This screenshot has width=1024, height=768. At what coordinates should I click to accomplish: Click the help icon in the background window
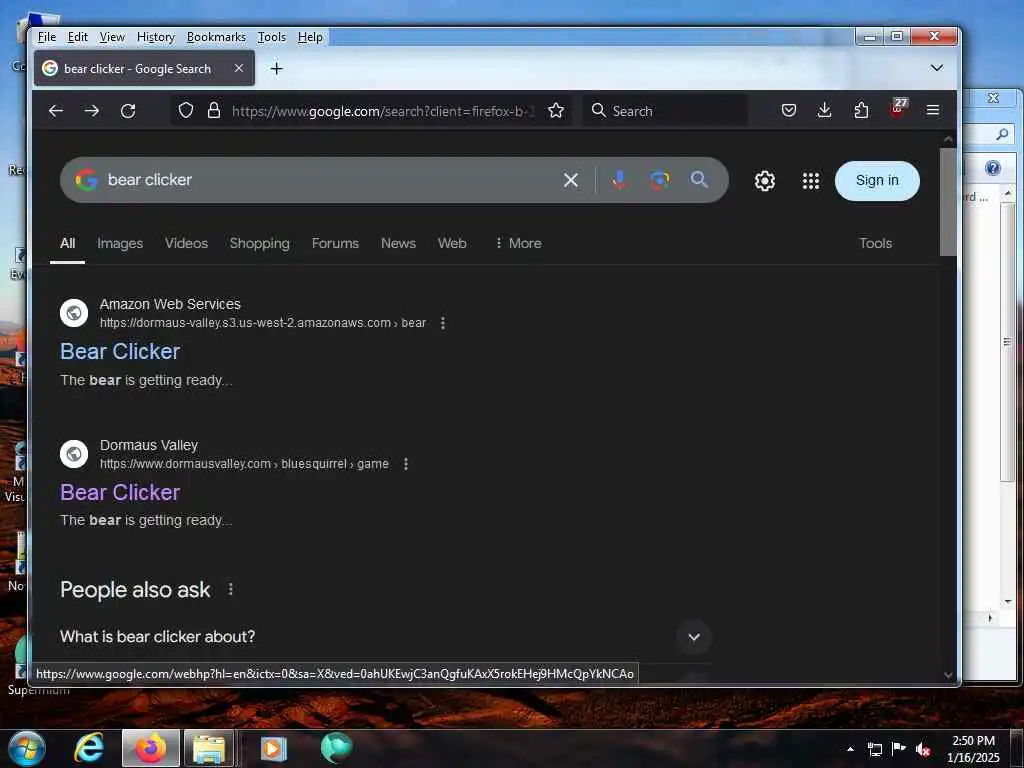(993, 168)
